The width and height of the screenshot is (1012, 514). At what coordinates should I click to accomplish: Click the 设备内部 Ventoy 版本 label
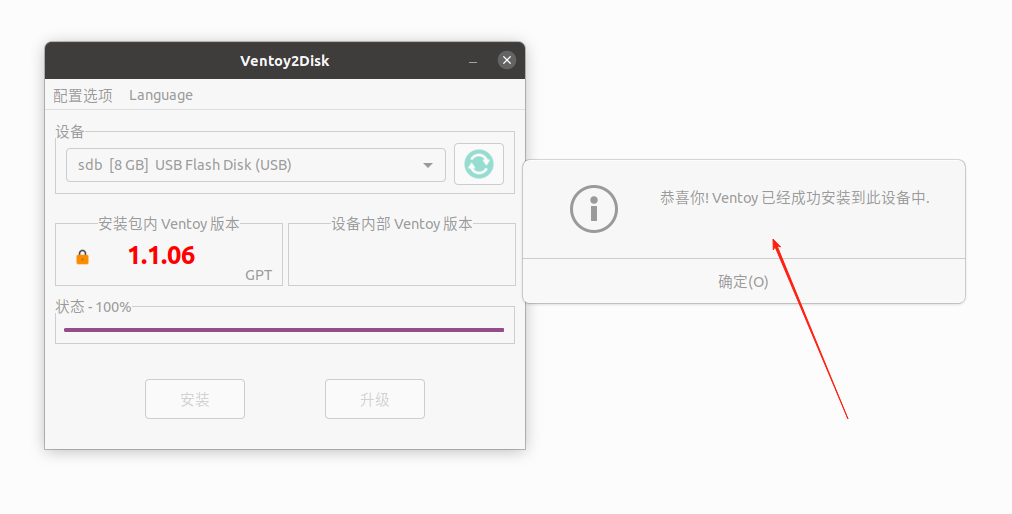[402, 224]
